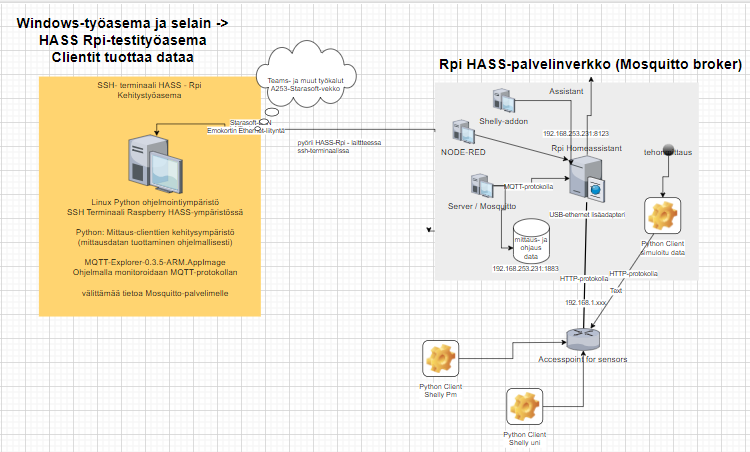Select the orange SSH-terminaali container box
This screenshot has width=750, height=452.
pos(150,196)
